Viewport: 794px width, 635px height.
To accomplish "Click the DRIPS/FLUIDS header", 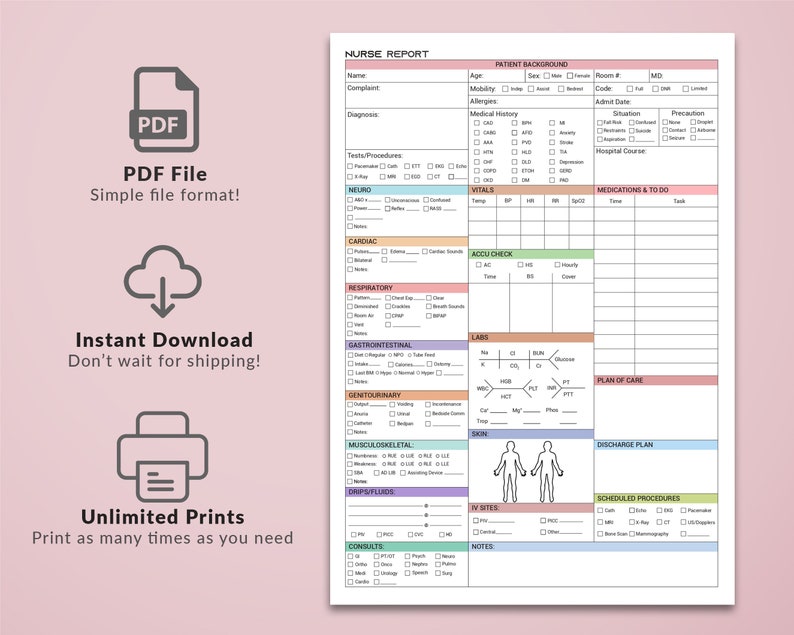I will 407,492.
